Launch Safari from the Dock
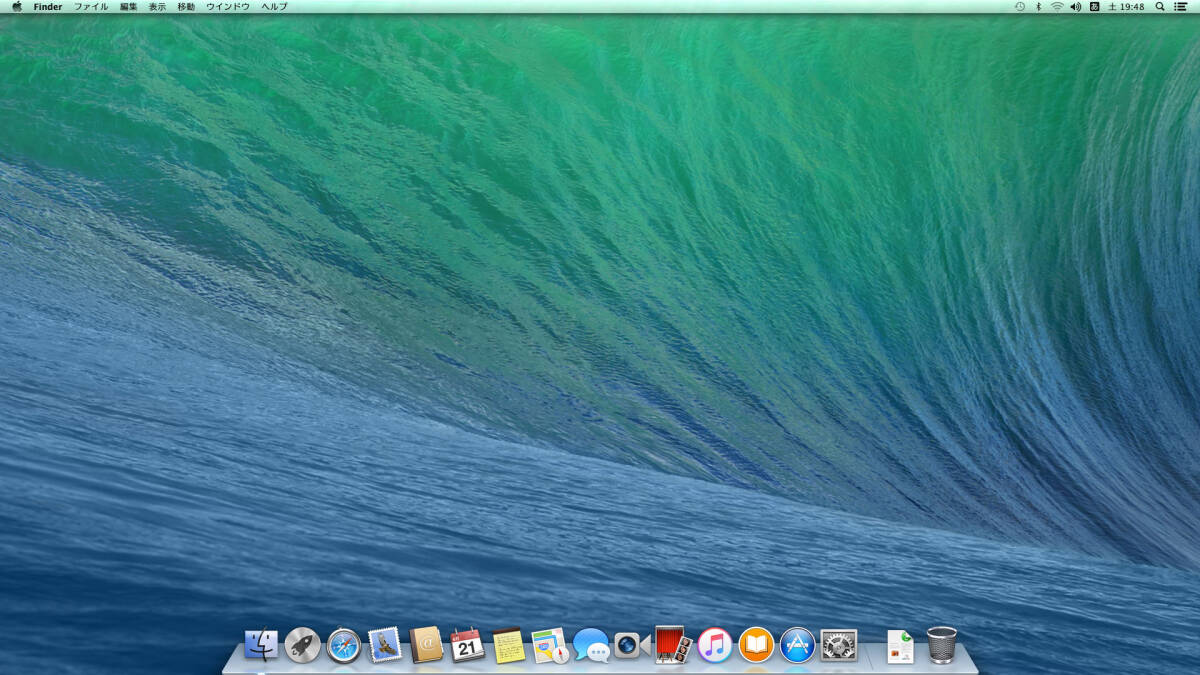 tap(344, 645)
